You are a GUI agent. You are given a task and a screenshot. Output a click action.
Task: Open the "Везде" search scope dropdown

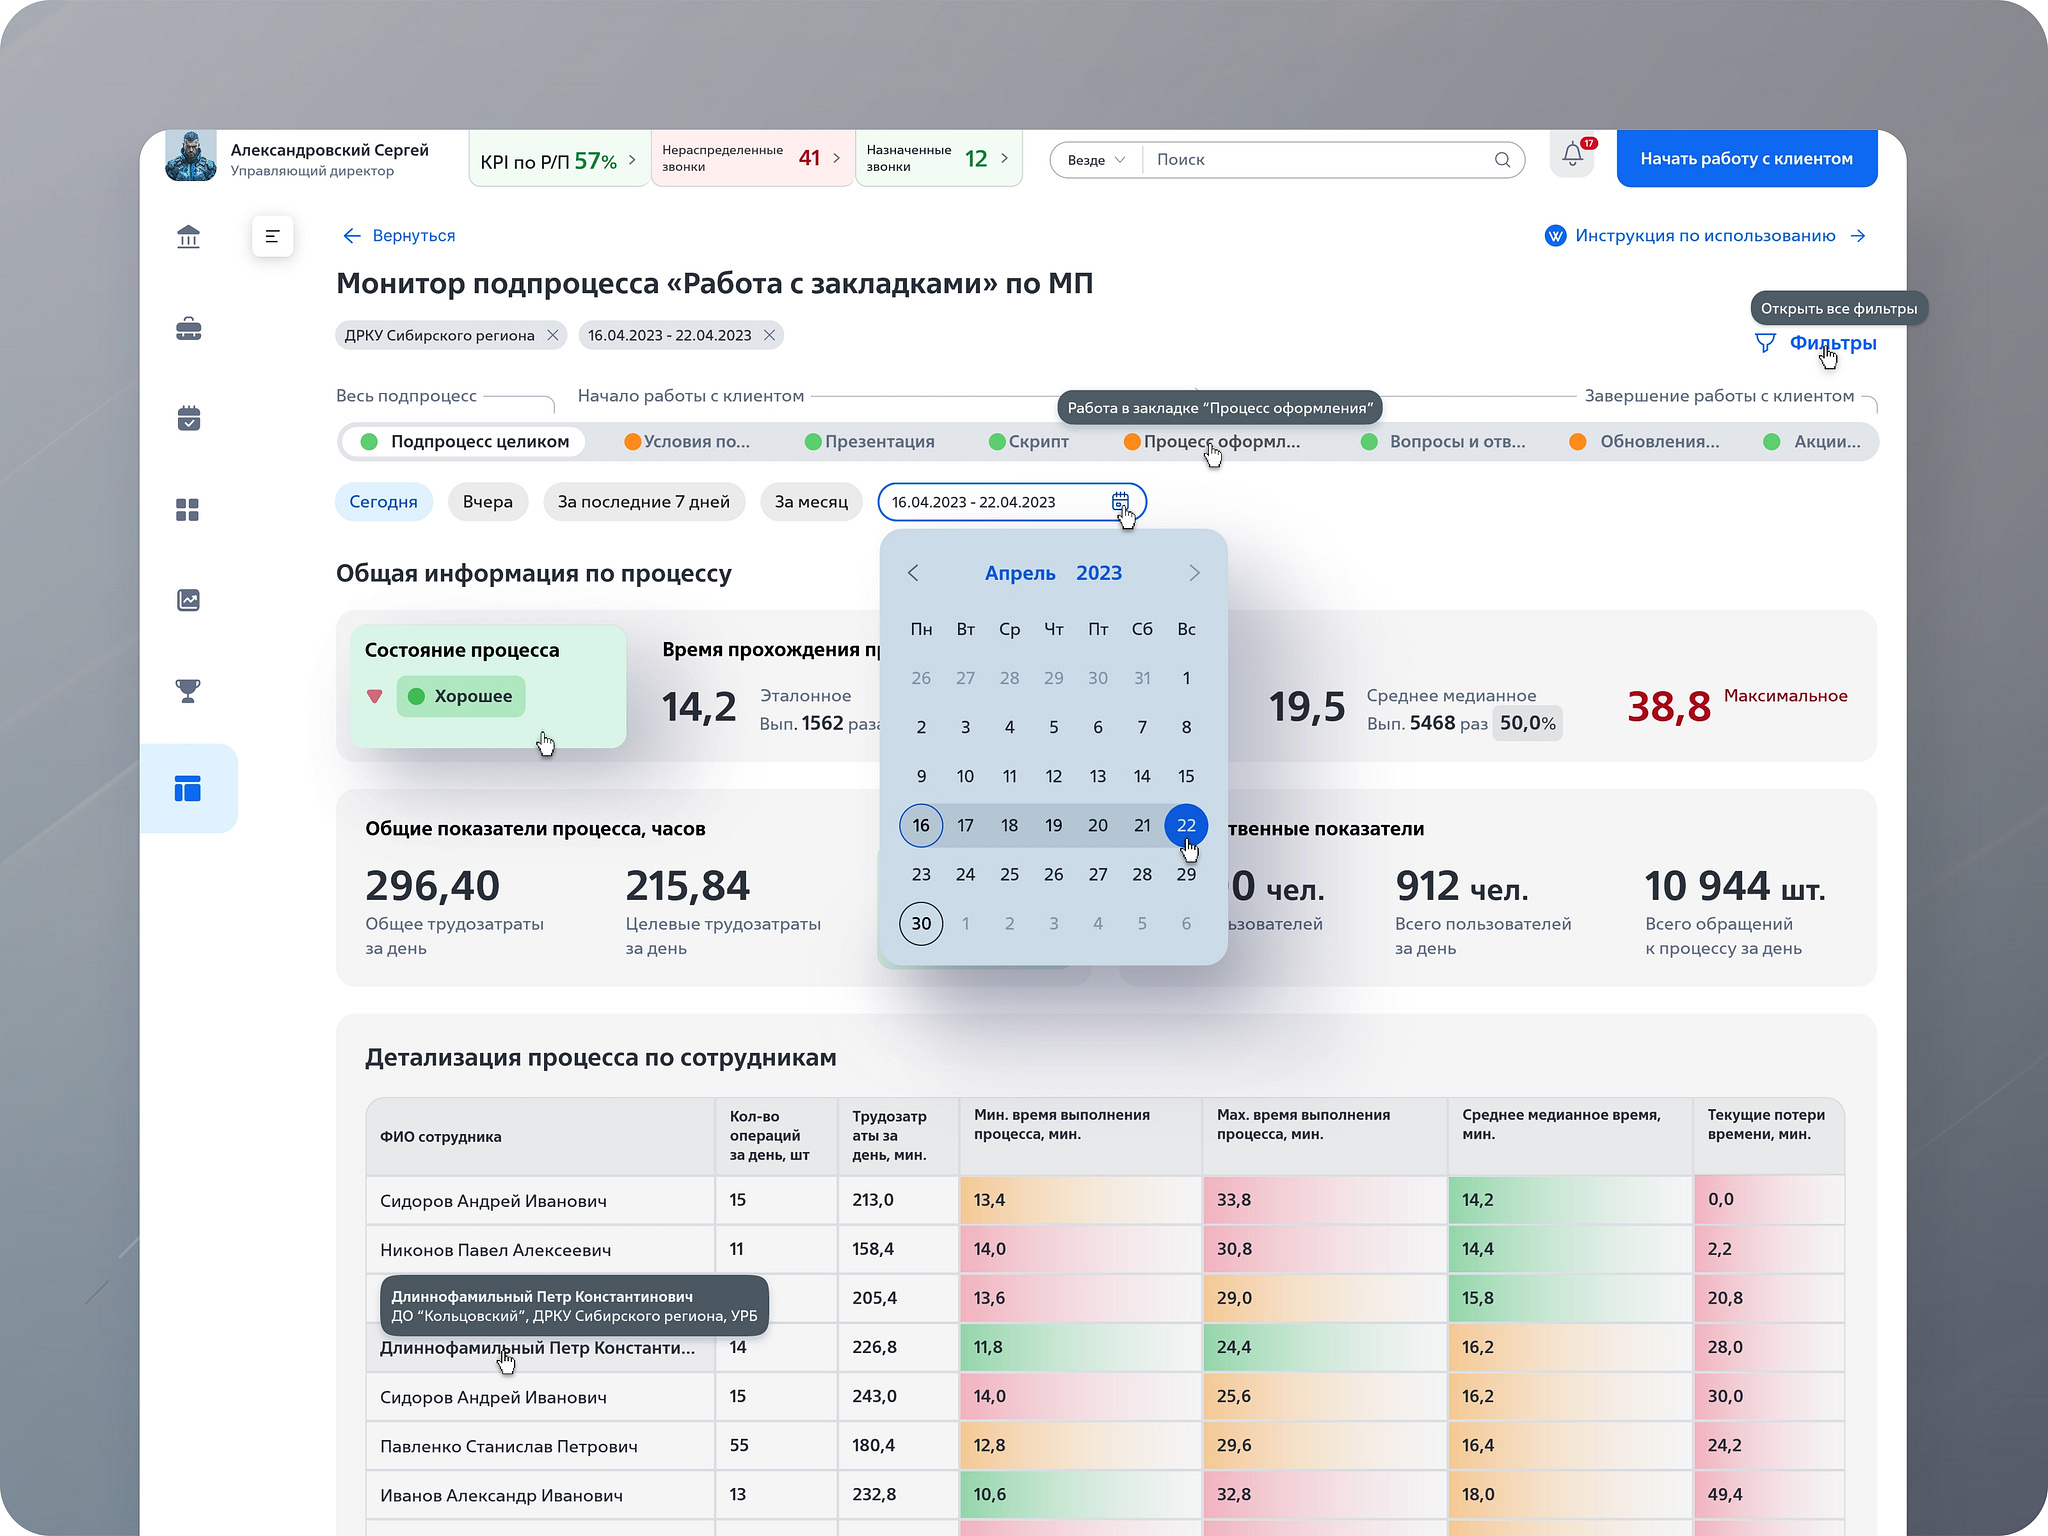point(1093,159)
